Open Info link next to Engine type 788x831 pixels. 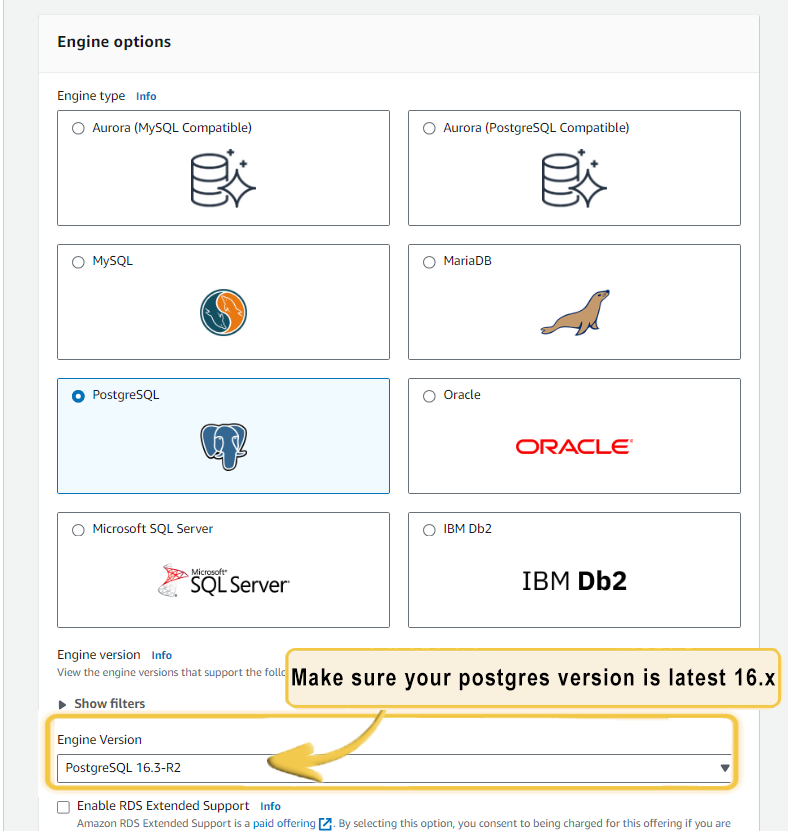click(146, 96)
